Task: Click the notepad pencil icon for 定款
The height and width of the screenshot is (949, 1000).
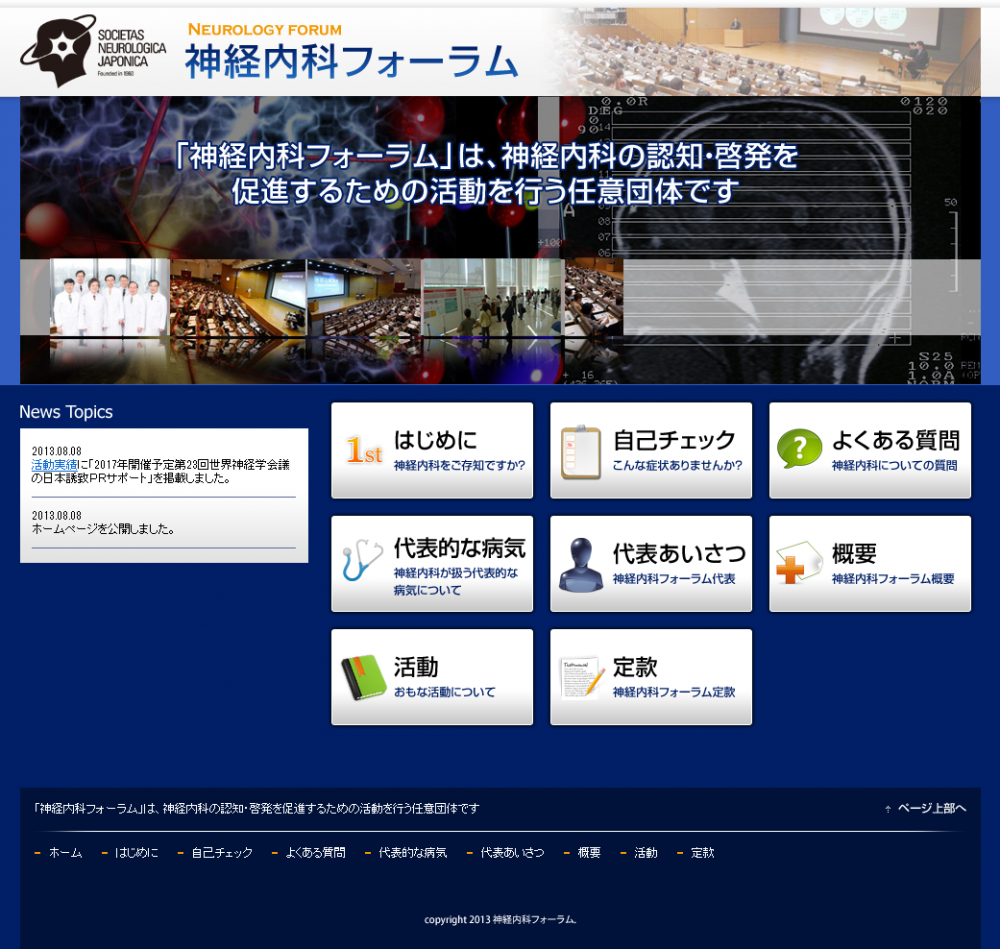Action: (x=581, y=677)
